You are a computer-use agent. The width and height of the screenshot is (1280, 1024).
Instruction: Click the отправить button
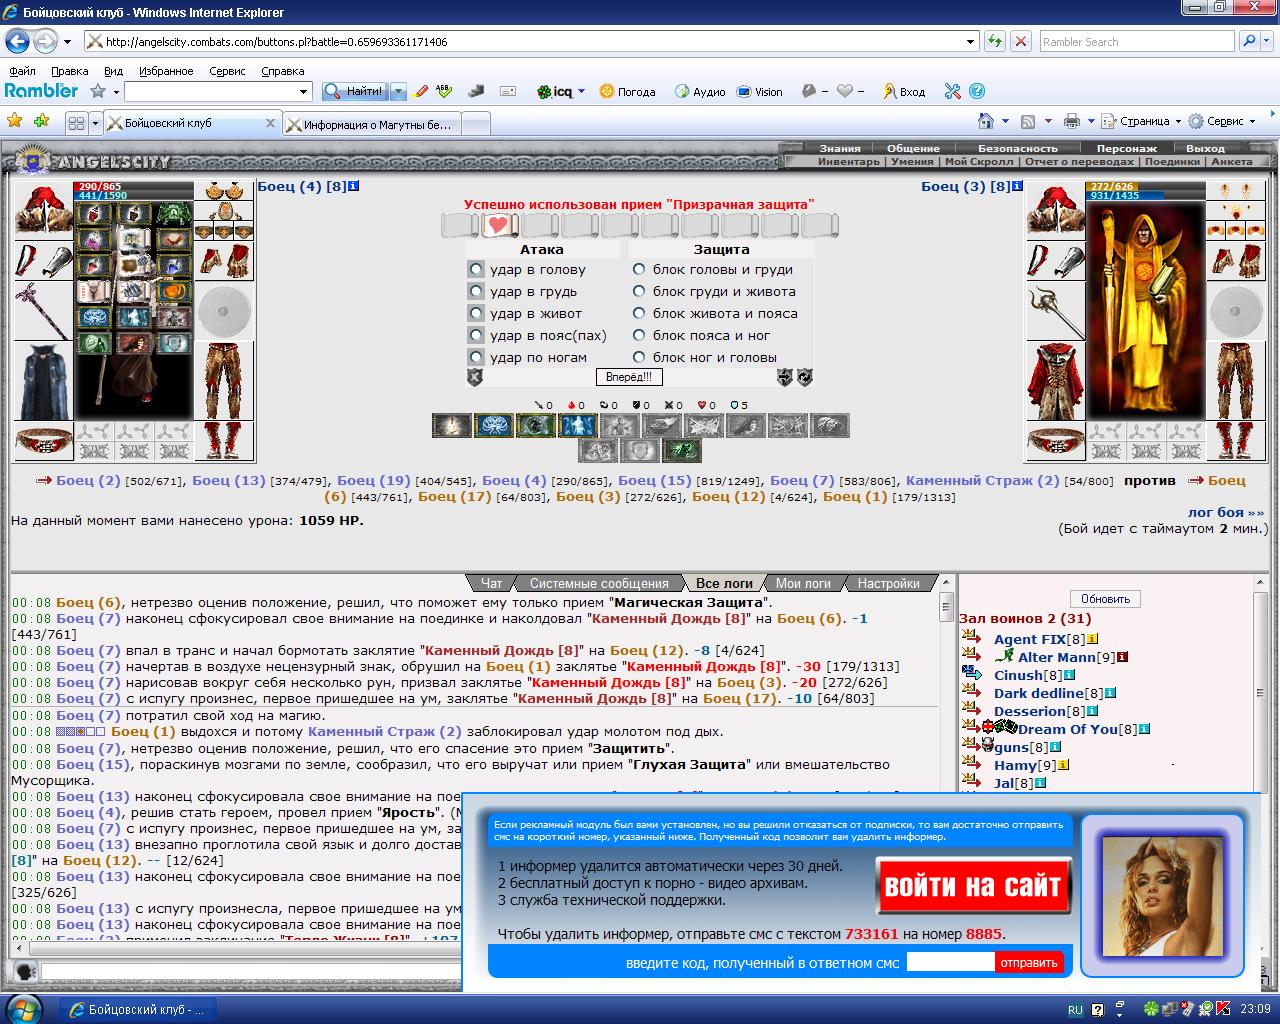pos(1029,962)
